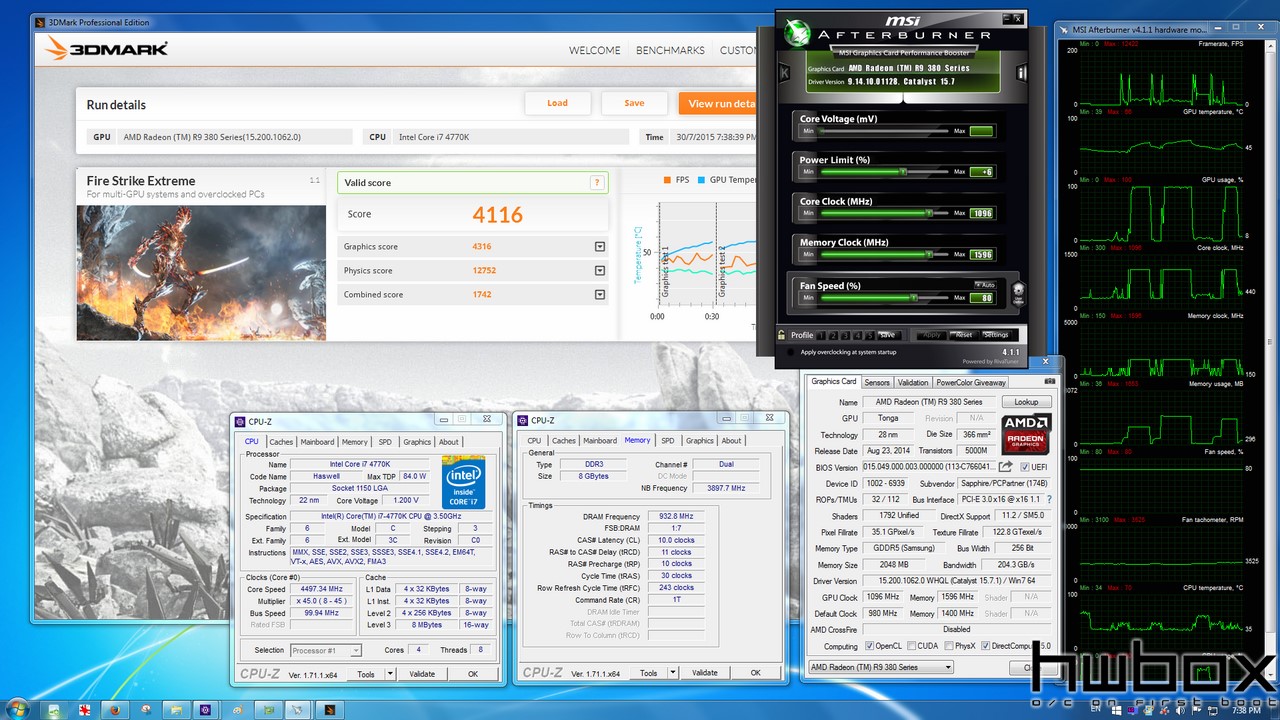The width and height of the screenshot is (1280, 720).
Task: Click OK in the CPU-Z Memory window
Action: tap(755, 673)
